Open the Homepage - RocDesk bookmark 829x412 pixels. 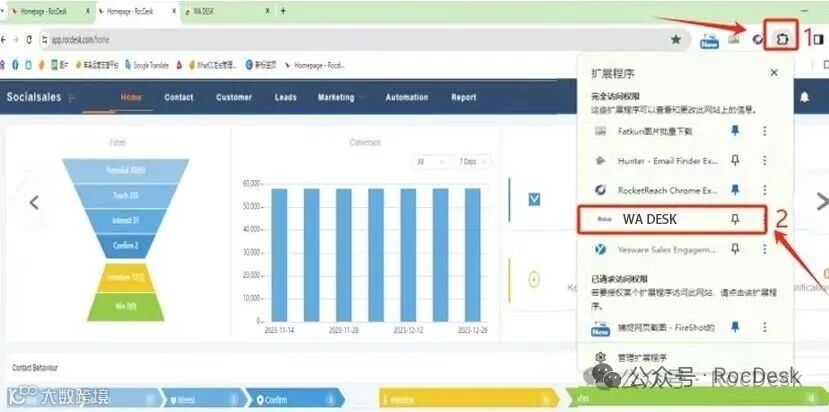(315, 66)
